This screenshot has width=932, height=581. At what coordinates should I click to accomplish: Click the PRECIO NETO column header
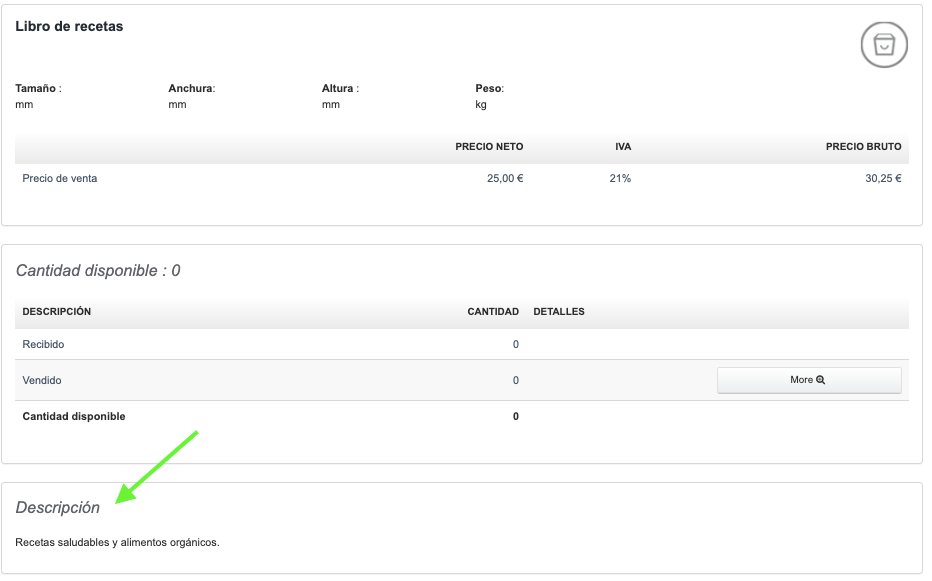pyautogui.click(x=489, y=147)
